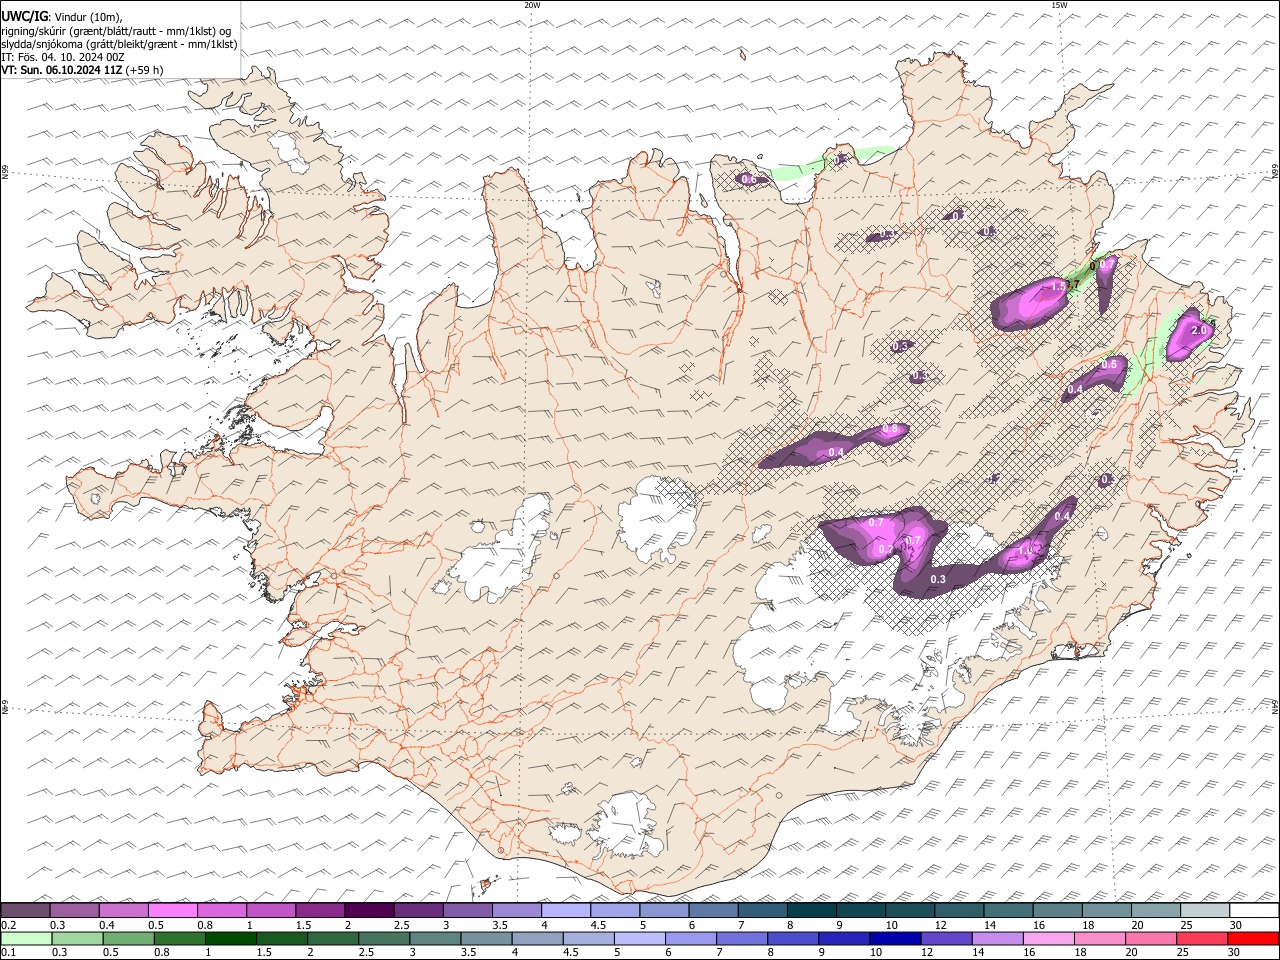Click the '(+59 h)' forecast offset text
The image size is (1280, 960).
[145, 70]
